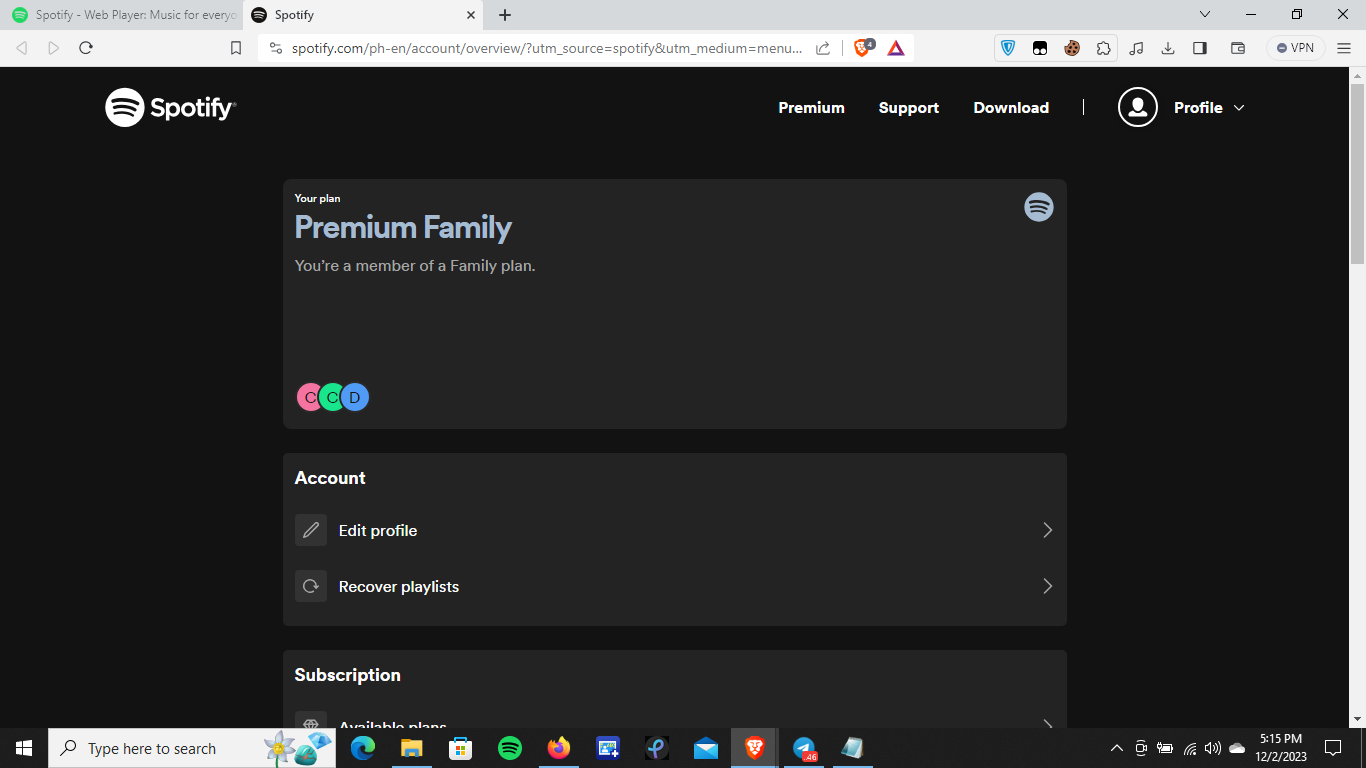The width and height of the screenshot is (1366, 768).
Task: Open a new browser tab
Action: point(505,15)
